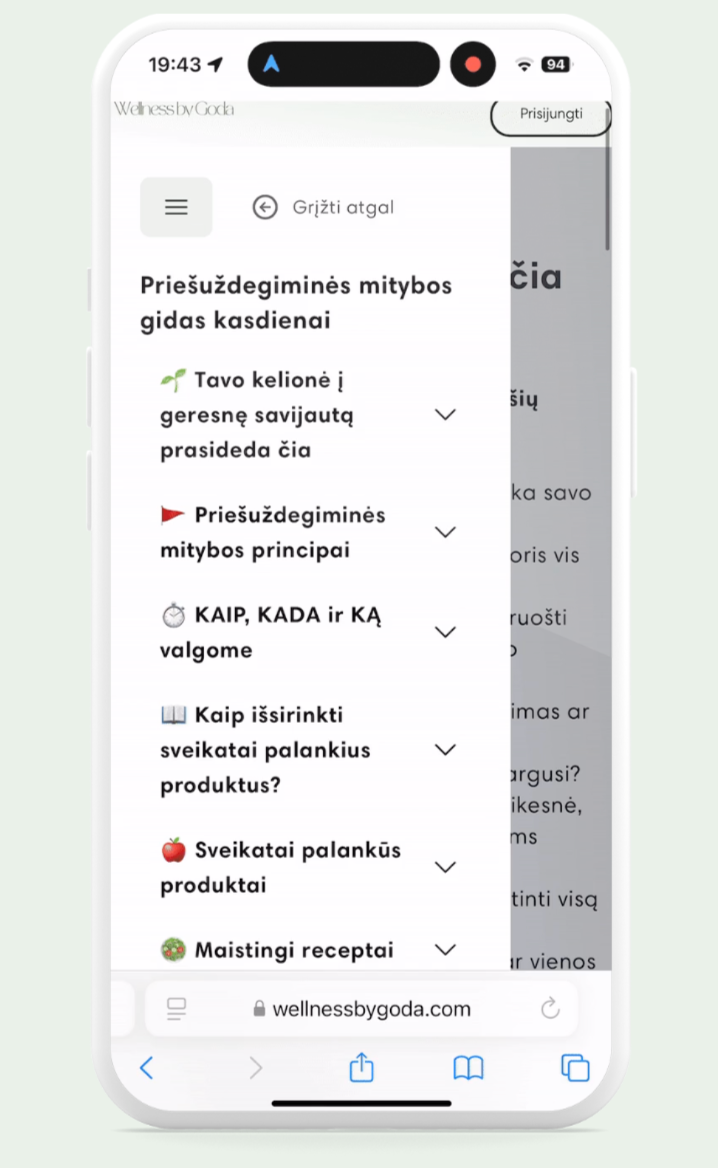Expand "Tavo kelionė į geresnę savijautą" section
Screen dimensions: 718x1168
click(446, 415)
